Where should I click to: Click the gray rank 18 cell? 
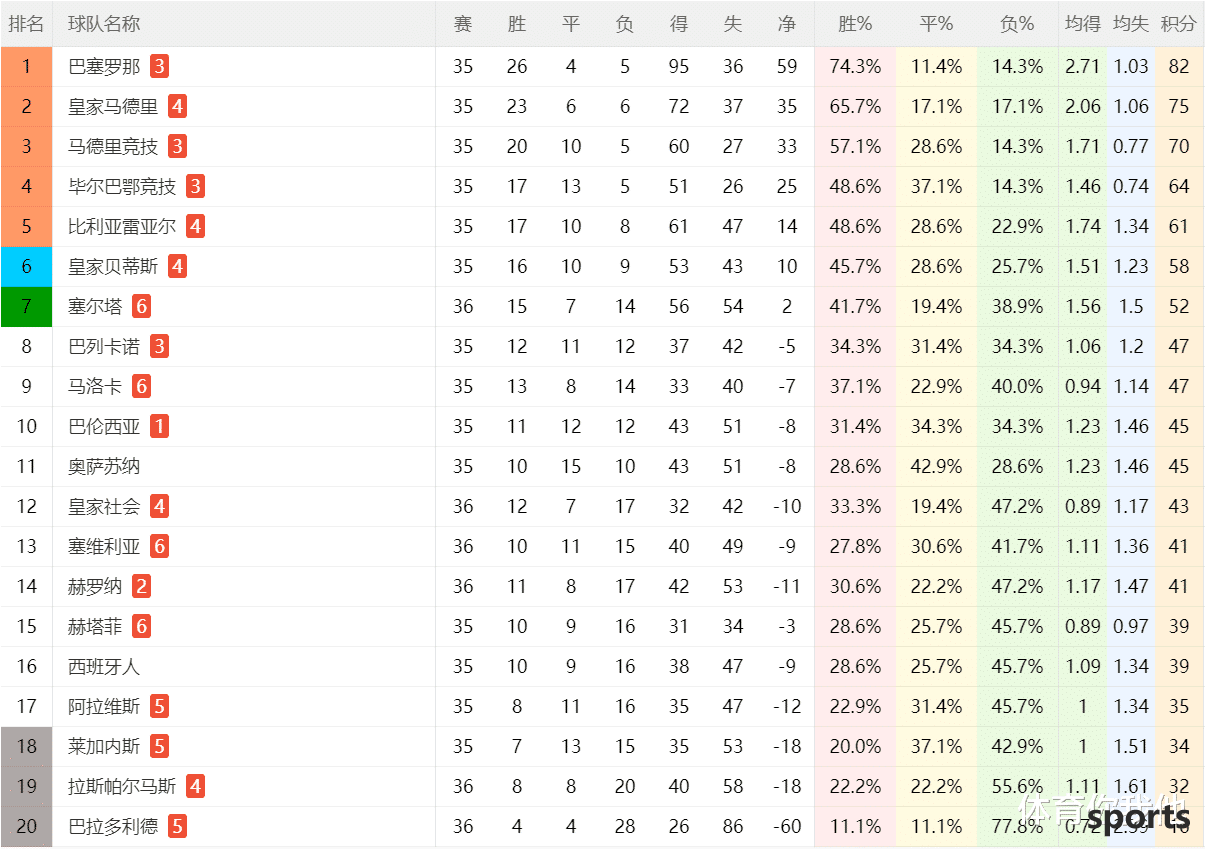27,747
